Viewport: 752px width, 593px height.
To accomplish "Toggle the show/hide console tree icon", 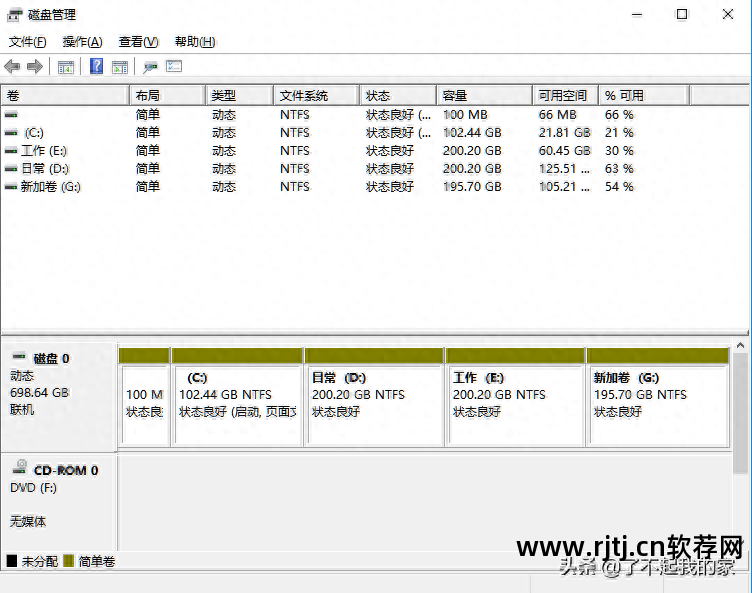I will coord(66,67).
